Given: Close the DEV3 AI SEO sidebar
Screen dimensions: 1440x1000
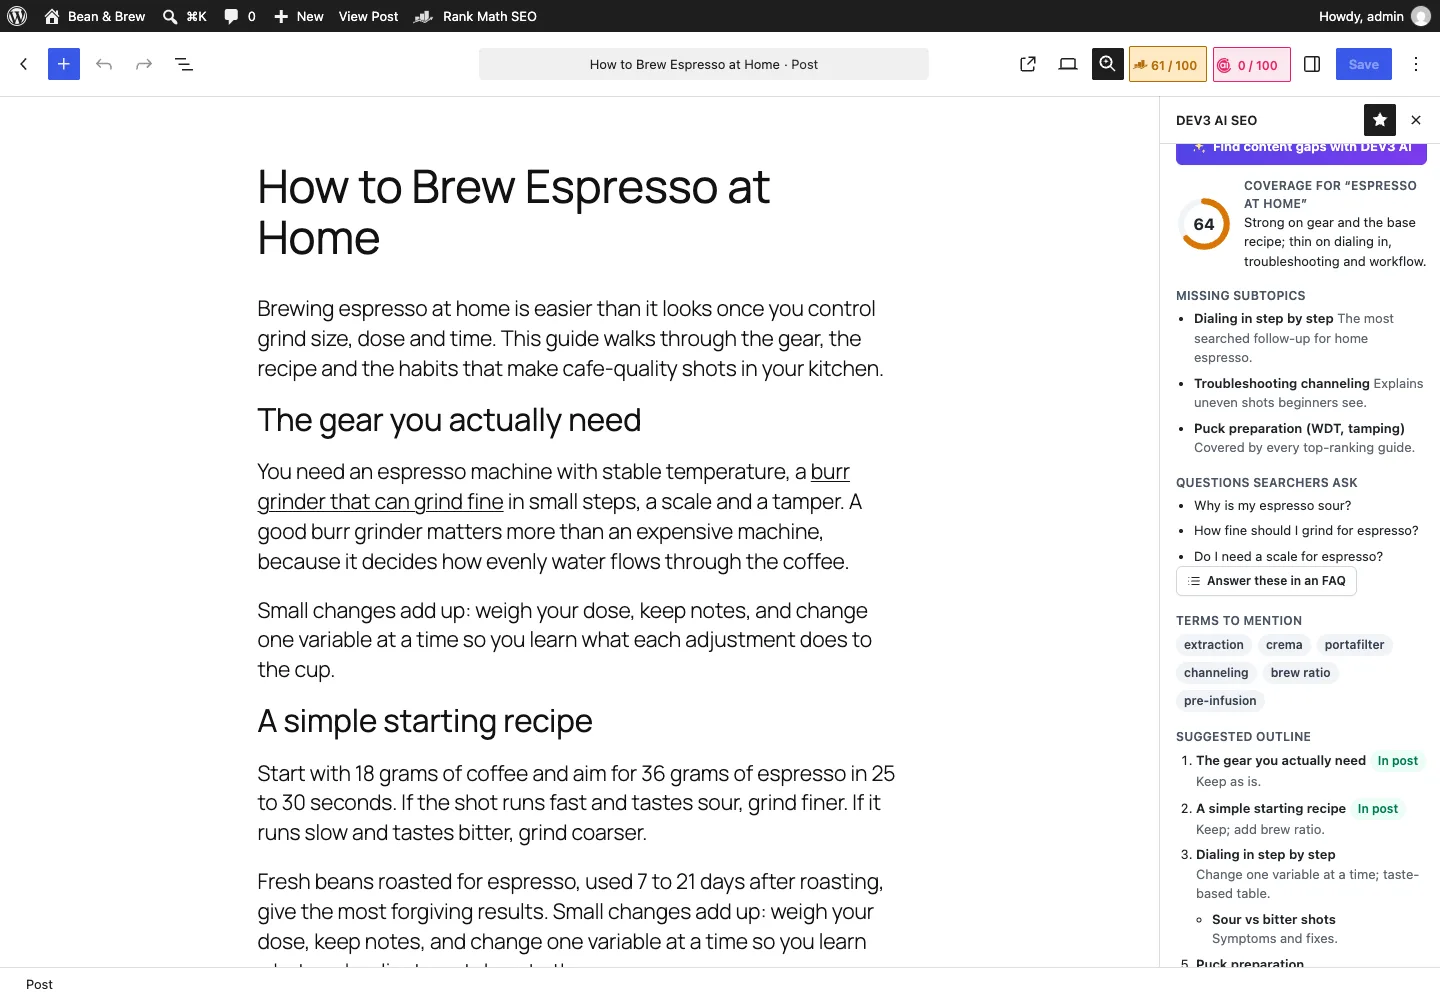Looking at the screenshot, I should pyautogui.click(x=1416, y=120).
